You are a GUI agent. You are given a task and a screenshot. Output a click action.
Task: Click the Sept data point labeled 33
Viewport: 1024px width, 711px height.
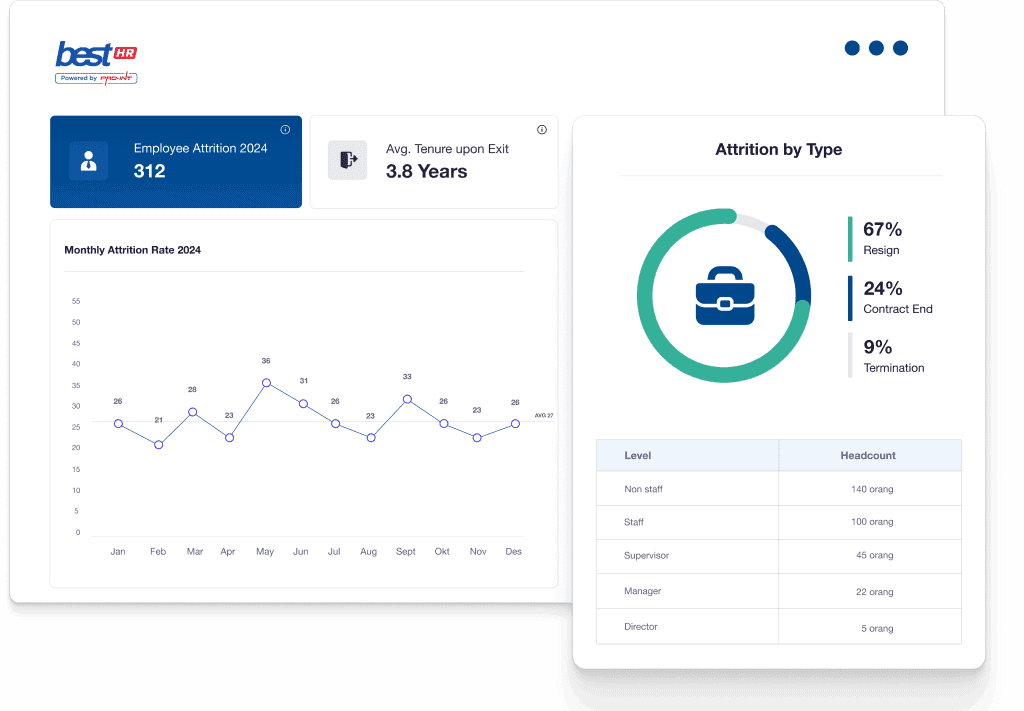407,399
